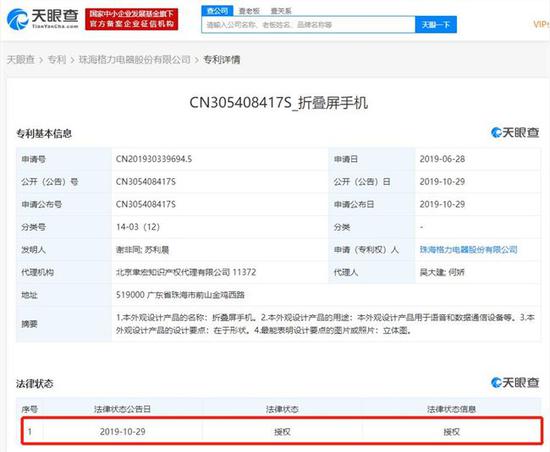This screenshot has height=452, width=550.
Task: Click the red official credit agency banner
Action: coord(132,19)
